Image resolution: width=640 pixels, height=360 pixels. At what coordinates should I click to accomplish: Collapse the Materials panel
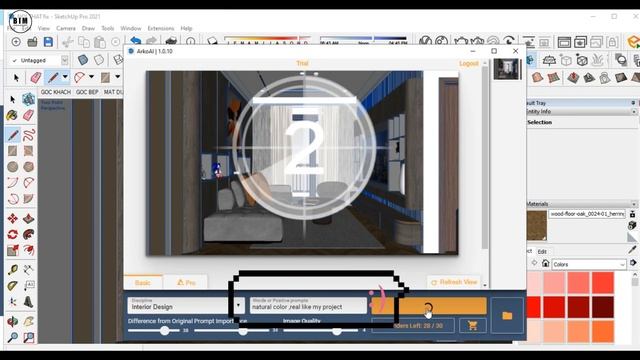pos(634,204)
